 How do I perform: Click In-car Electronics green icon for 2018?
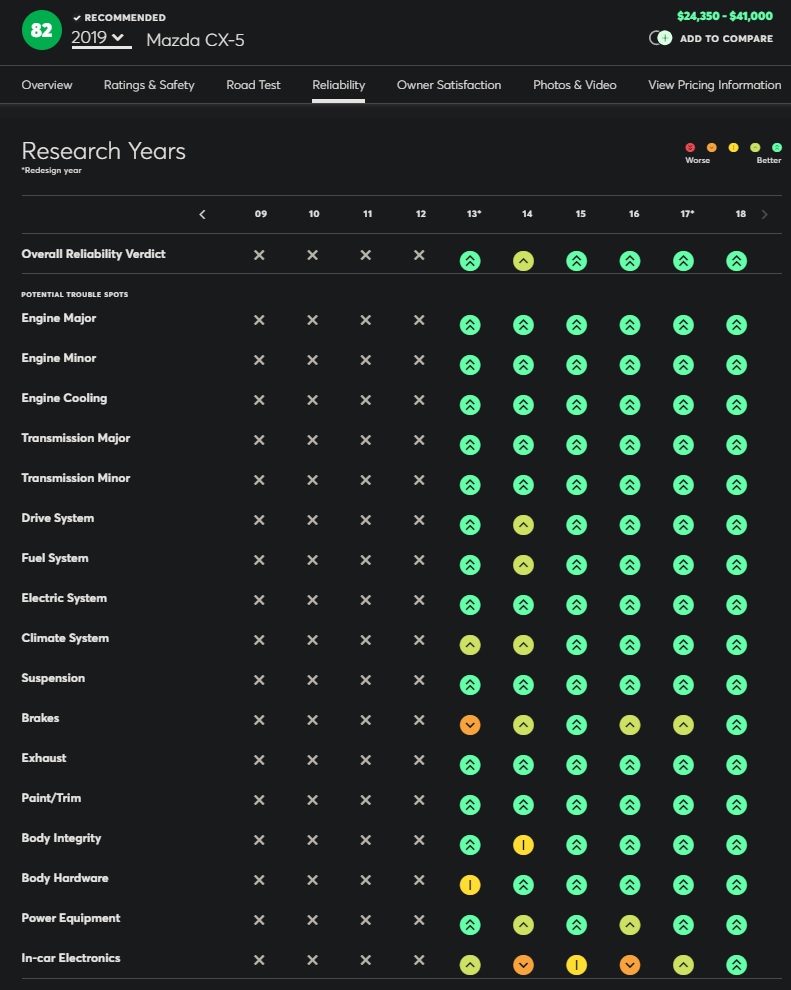tap(737, 965)
